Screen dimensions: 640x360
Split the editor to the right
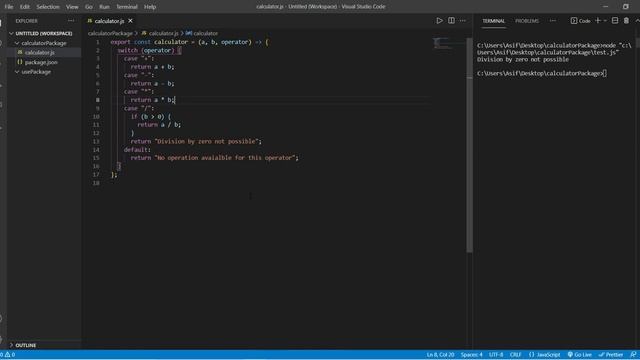pyautogui.click(x=451, y=21)
